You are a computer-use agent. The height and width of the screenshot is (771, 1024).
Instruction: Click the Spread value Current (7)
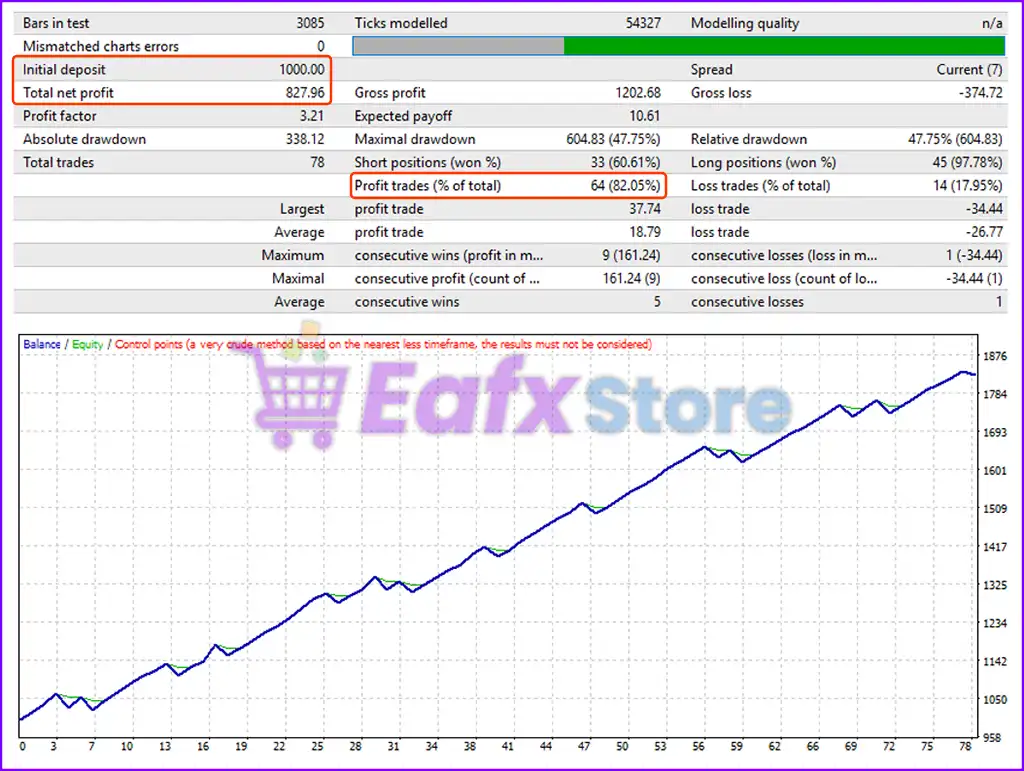click(x=969, y=69)
